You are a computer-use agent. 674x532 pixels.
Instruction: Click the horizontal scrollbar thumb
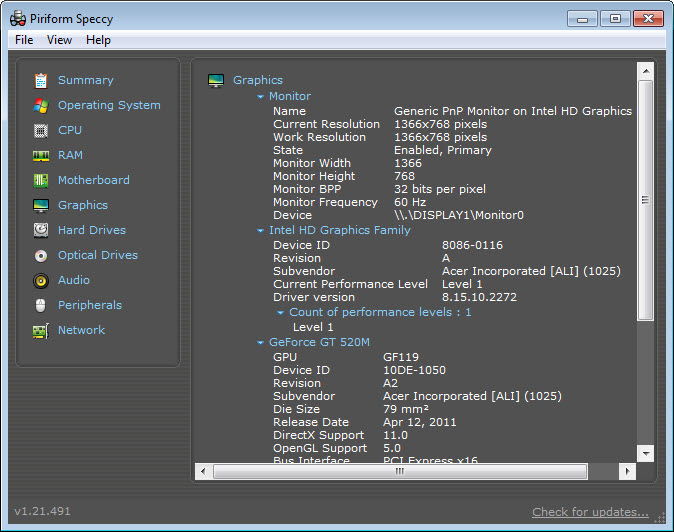[x=400, y=471]
